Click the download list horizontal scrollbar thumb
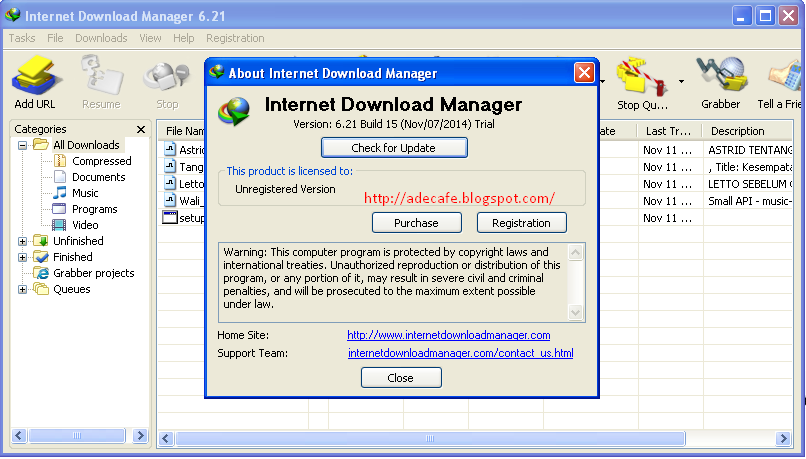Image resolution: width=806 pixels, height=459 pixels. click(430, 438)
